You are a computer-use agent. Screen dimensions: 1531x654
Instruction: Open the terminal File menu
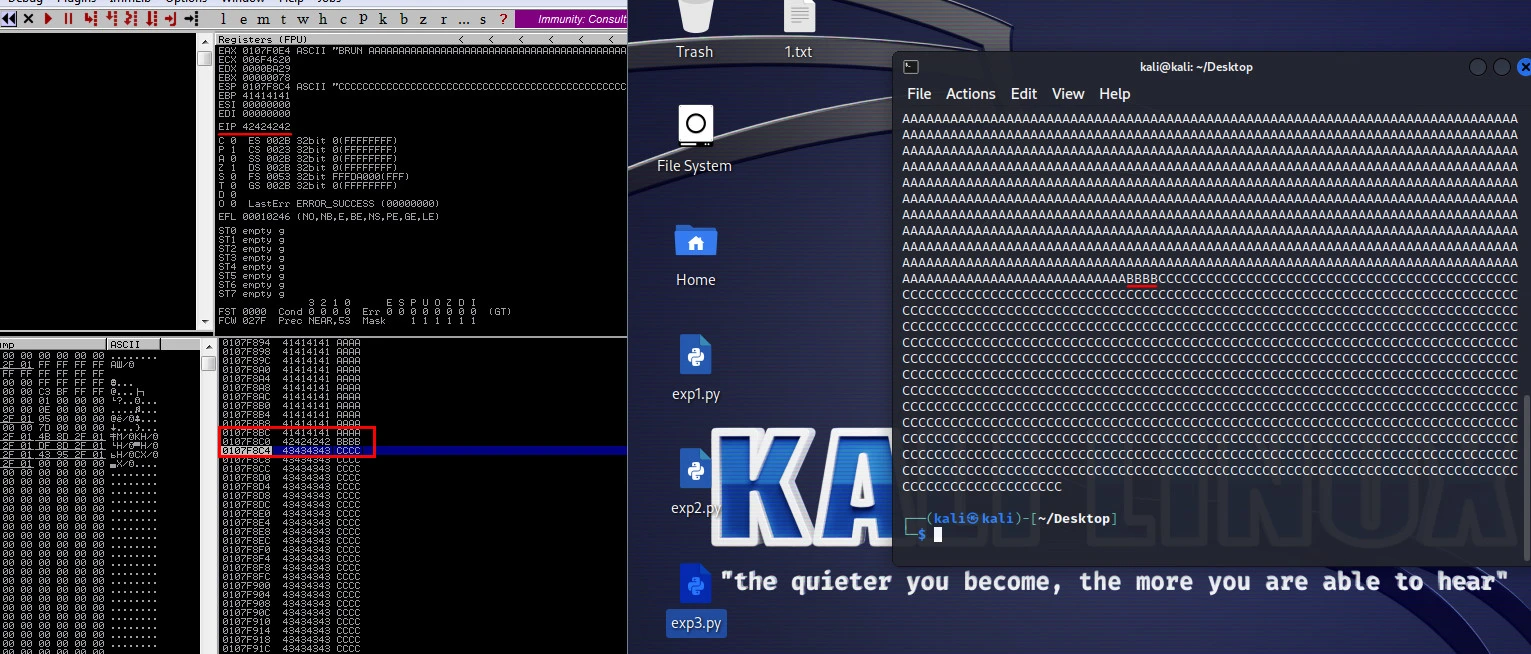point(919,93)
